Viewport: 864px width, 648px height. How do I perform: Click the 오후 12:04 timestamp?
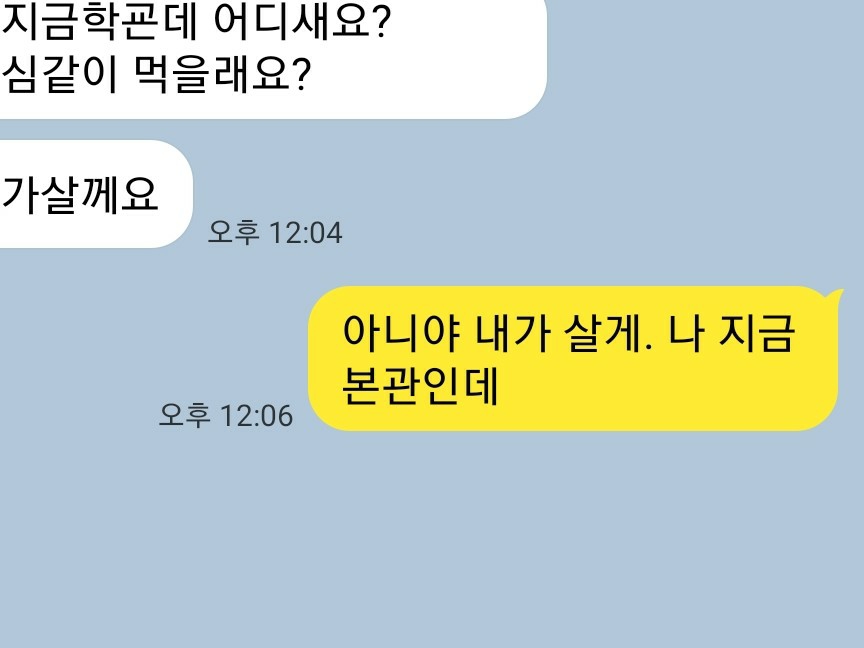[x=274, y=233]
